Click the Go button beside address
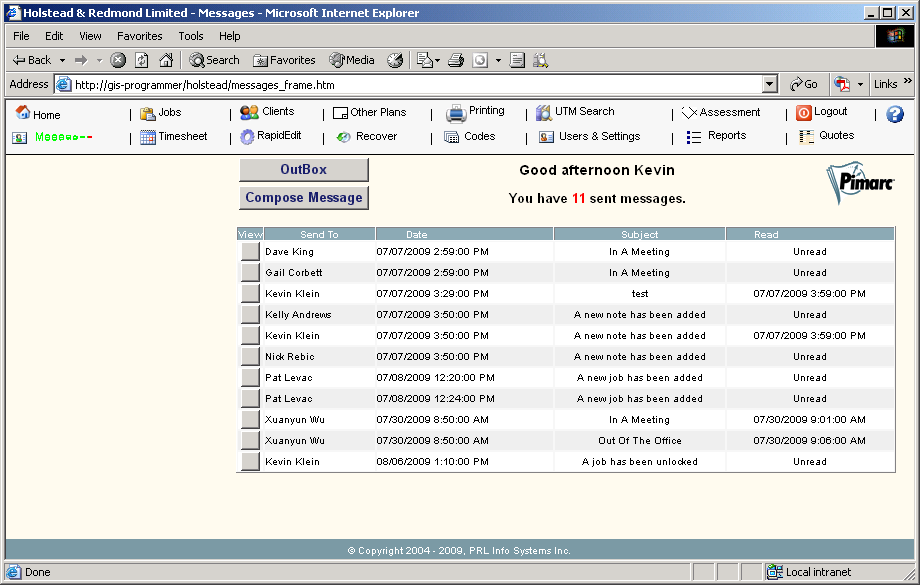Viewport: 920px width, 585px height. (804, 84)
